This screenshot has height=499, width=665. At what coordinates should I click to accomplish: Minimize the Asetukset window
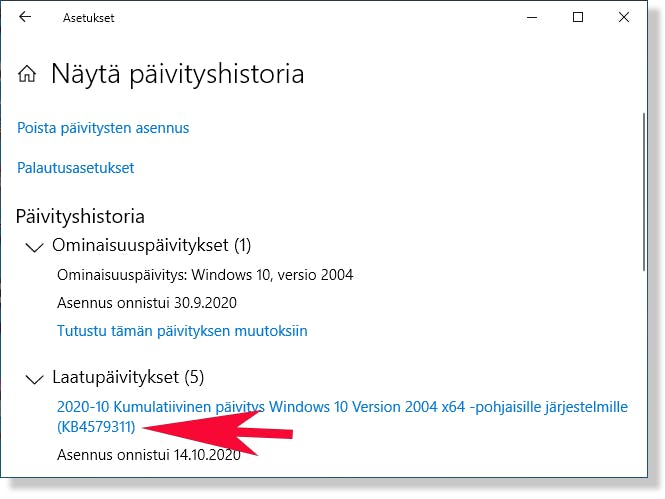[532, 17]
